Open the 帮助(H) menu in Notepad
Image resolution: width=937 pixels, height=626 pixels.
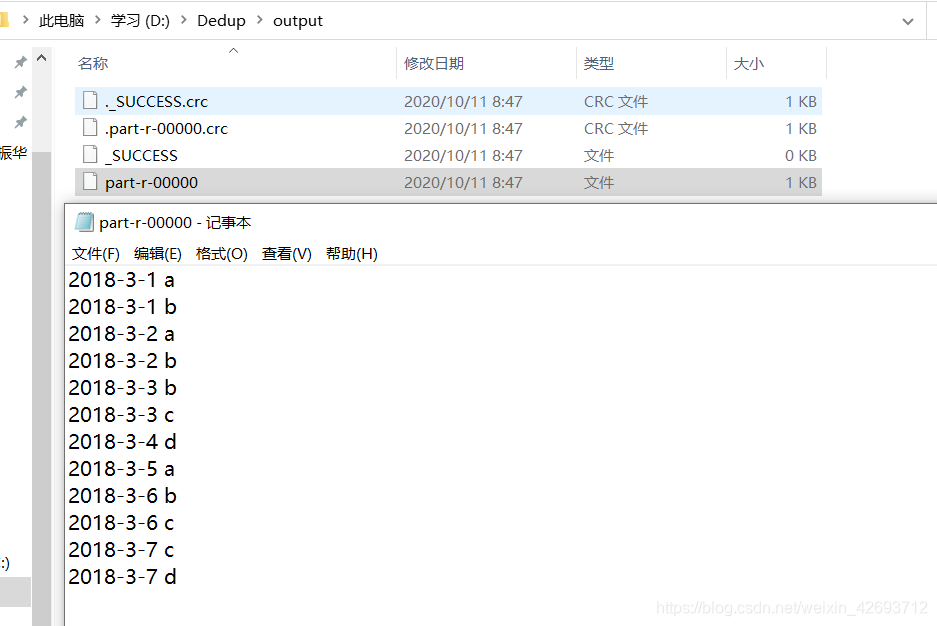tap(351, 254)
